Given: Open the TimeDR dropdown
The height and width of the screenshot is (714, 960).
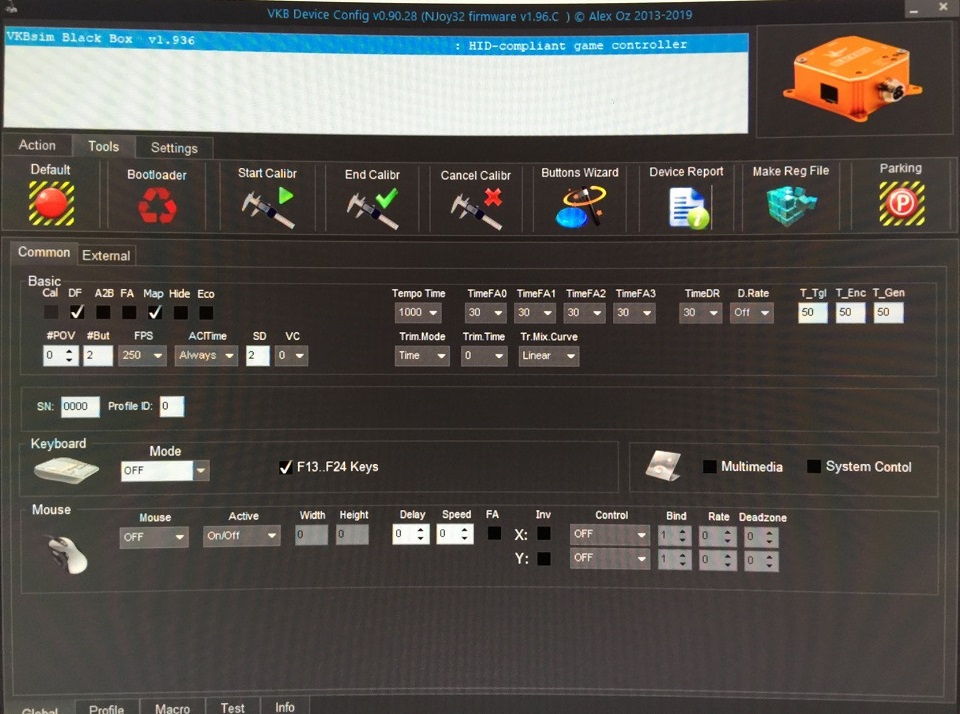Looking at the screenshot, I should pos(701,313).
